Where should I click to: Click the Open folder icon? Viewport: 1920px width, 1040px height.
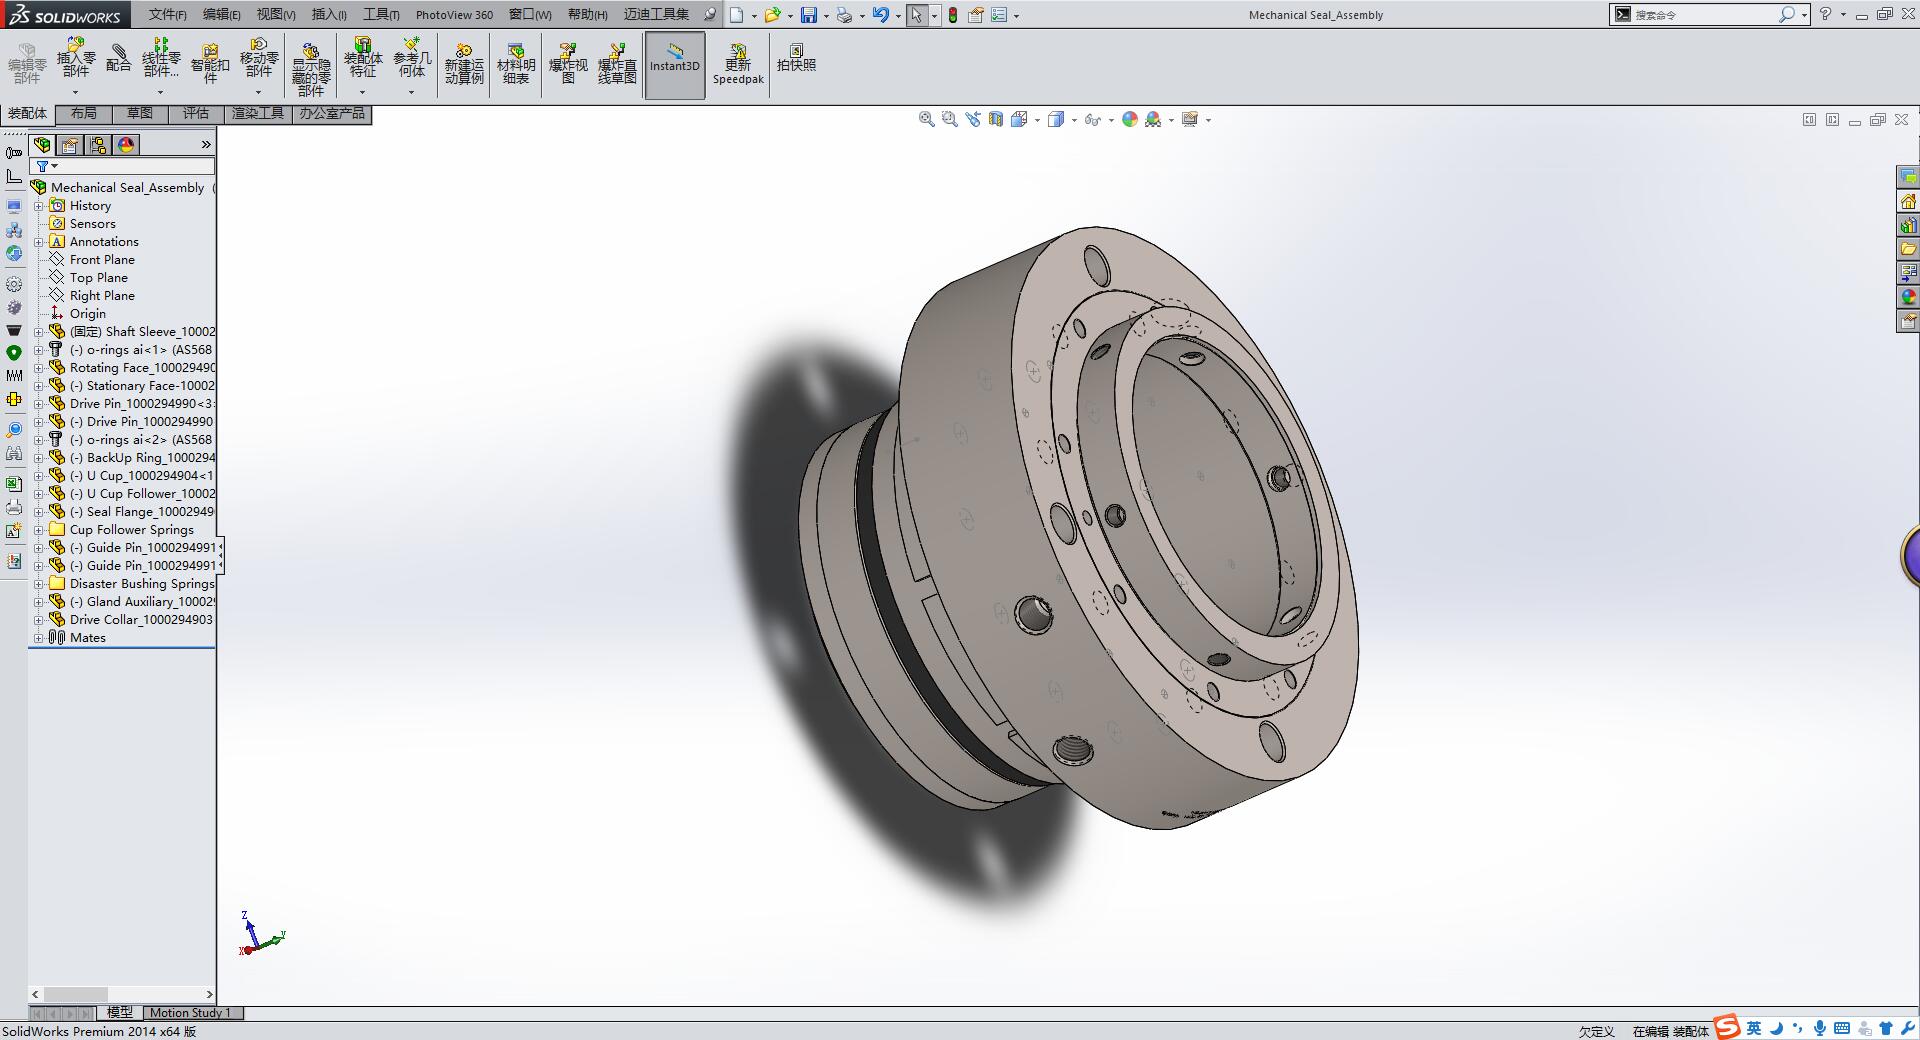773,15
